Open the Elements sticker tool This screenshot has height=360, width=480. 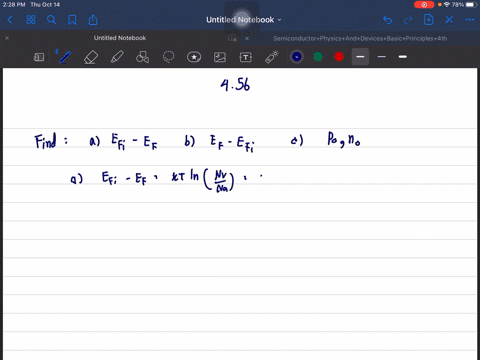pos(194,57)
